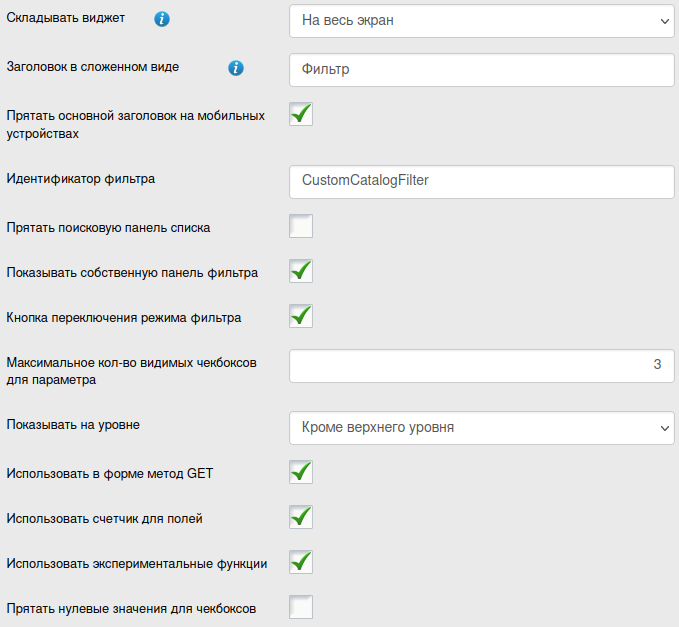Focus the "CustomCatalogFilter" identifier field

pos(481,181)
